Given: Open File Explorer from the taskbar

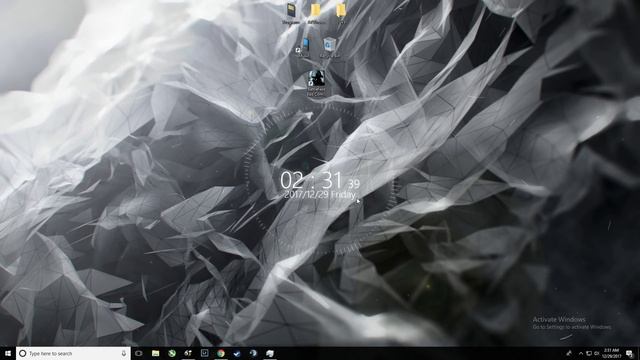Looking at the screenshot, I should point(156,353).
